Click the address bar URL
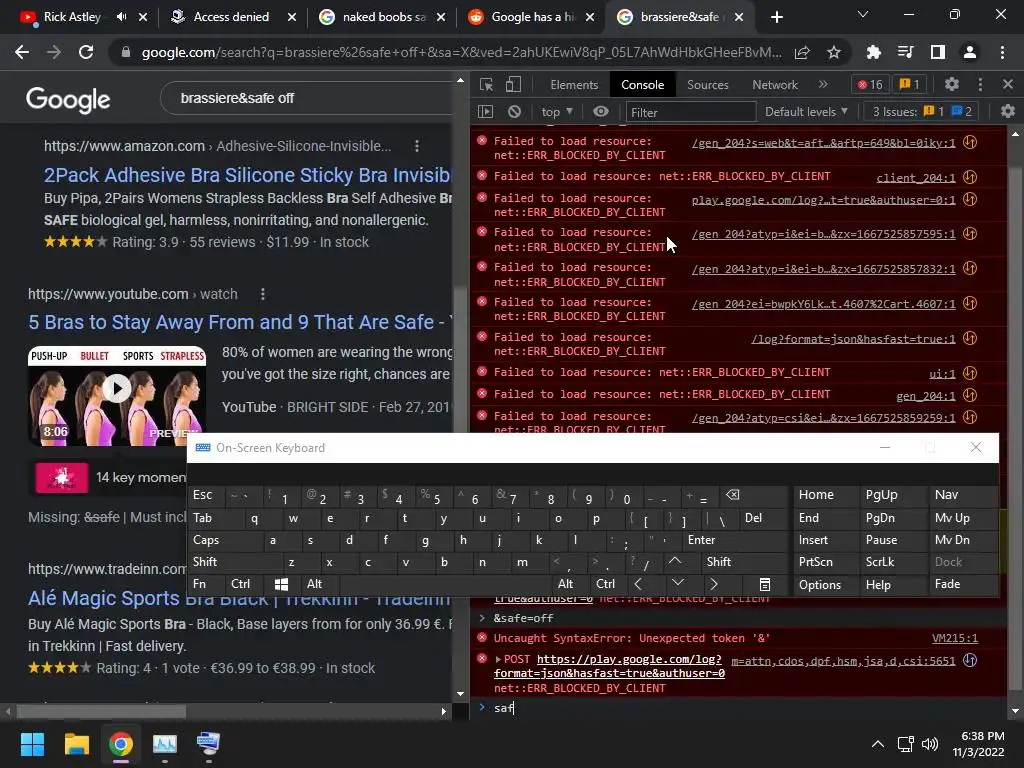 (461, 52)
